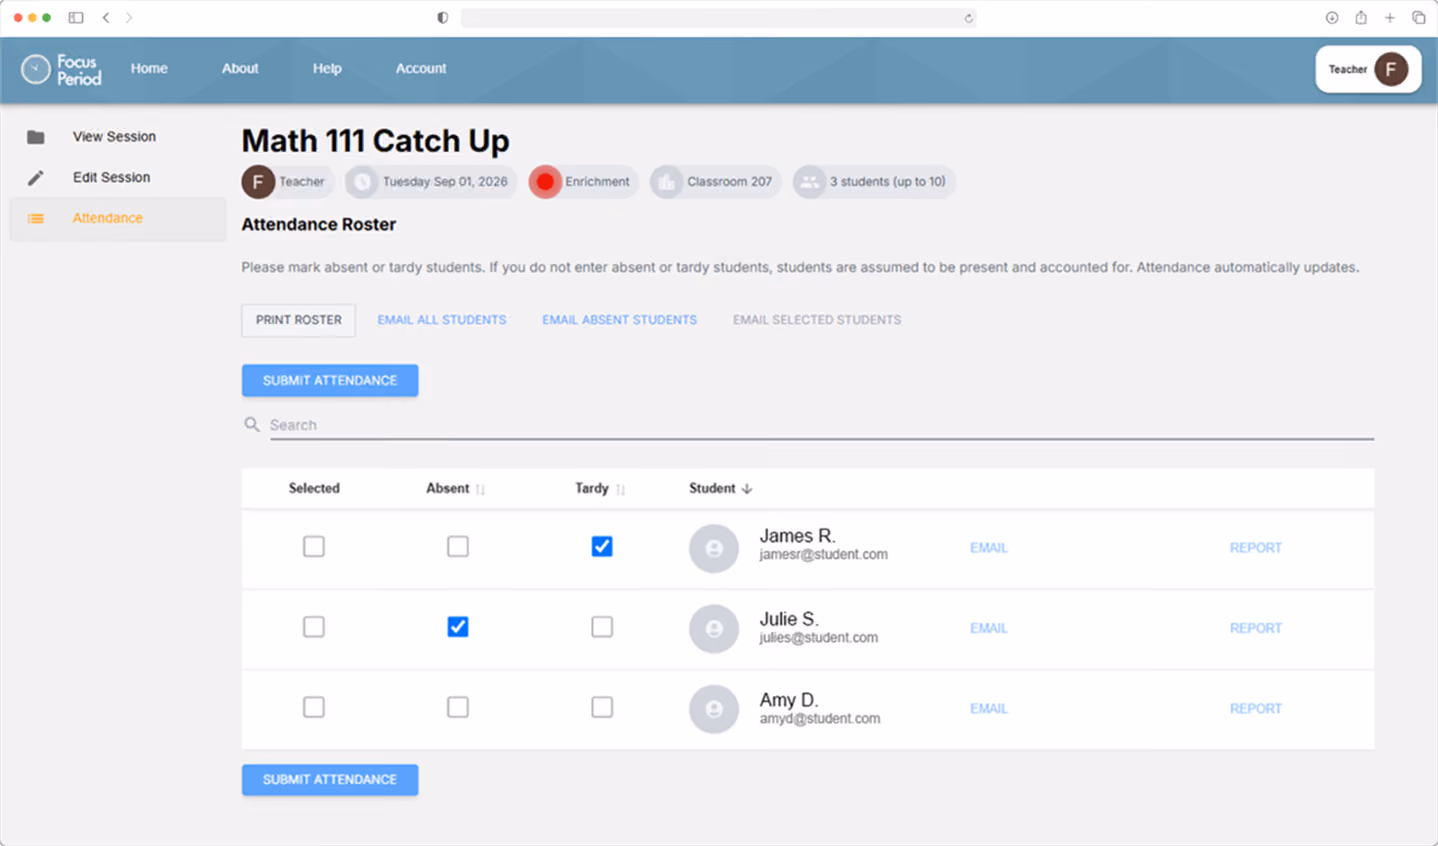
Task: Click the browser sidebar toggle icon
Action: pos(76,18)
